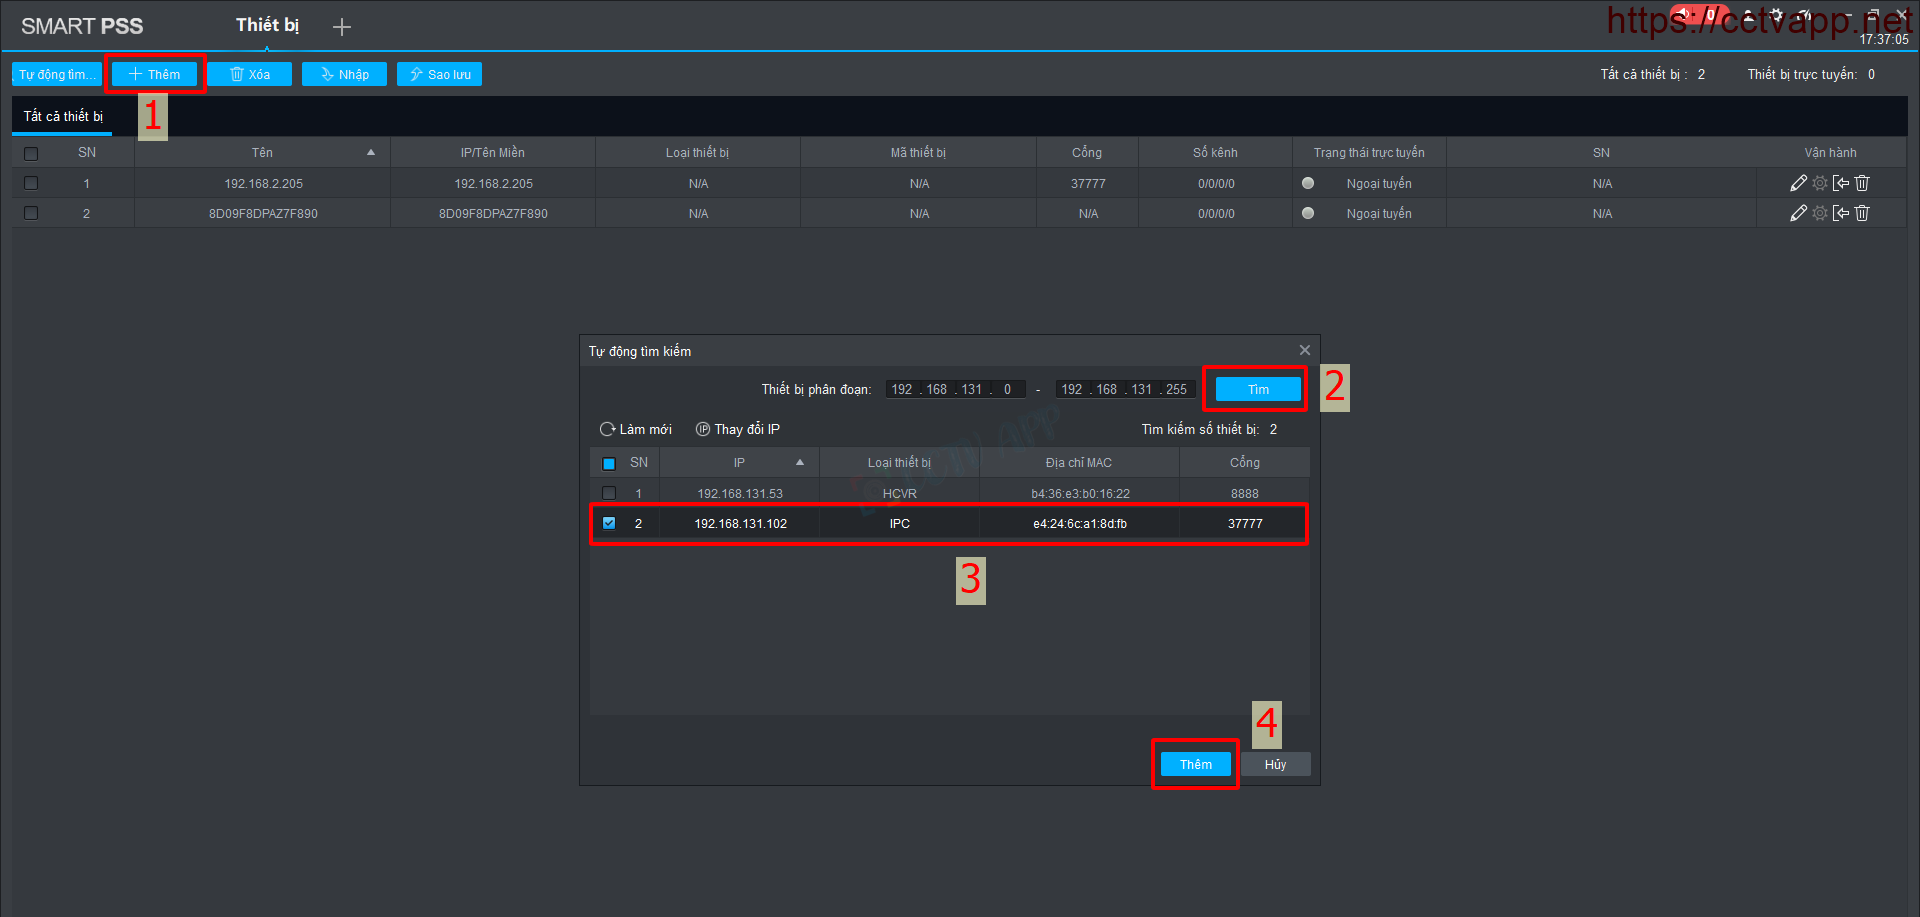
Task: Click the logout arrow icon for device 192.168.2.205
Action: [1841, 183]
